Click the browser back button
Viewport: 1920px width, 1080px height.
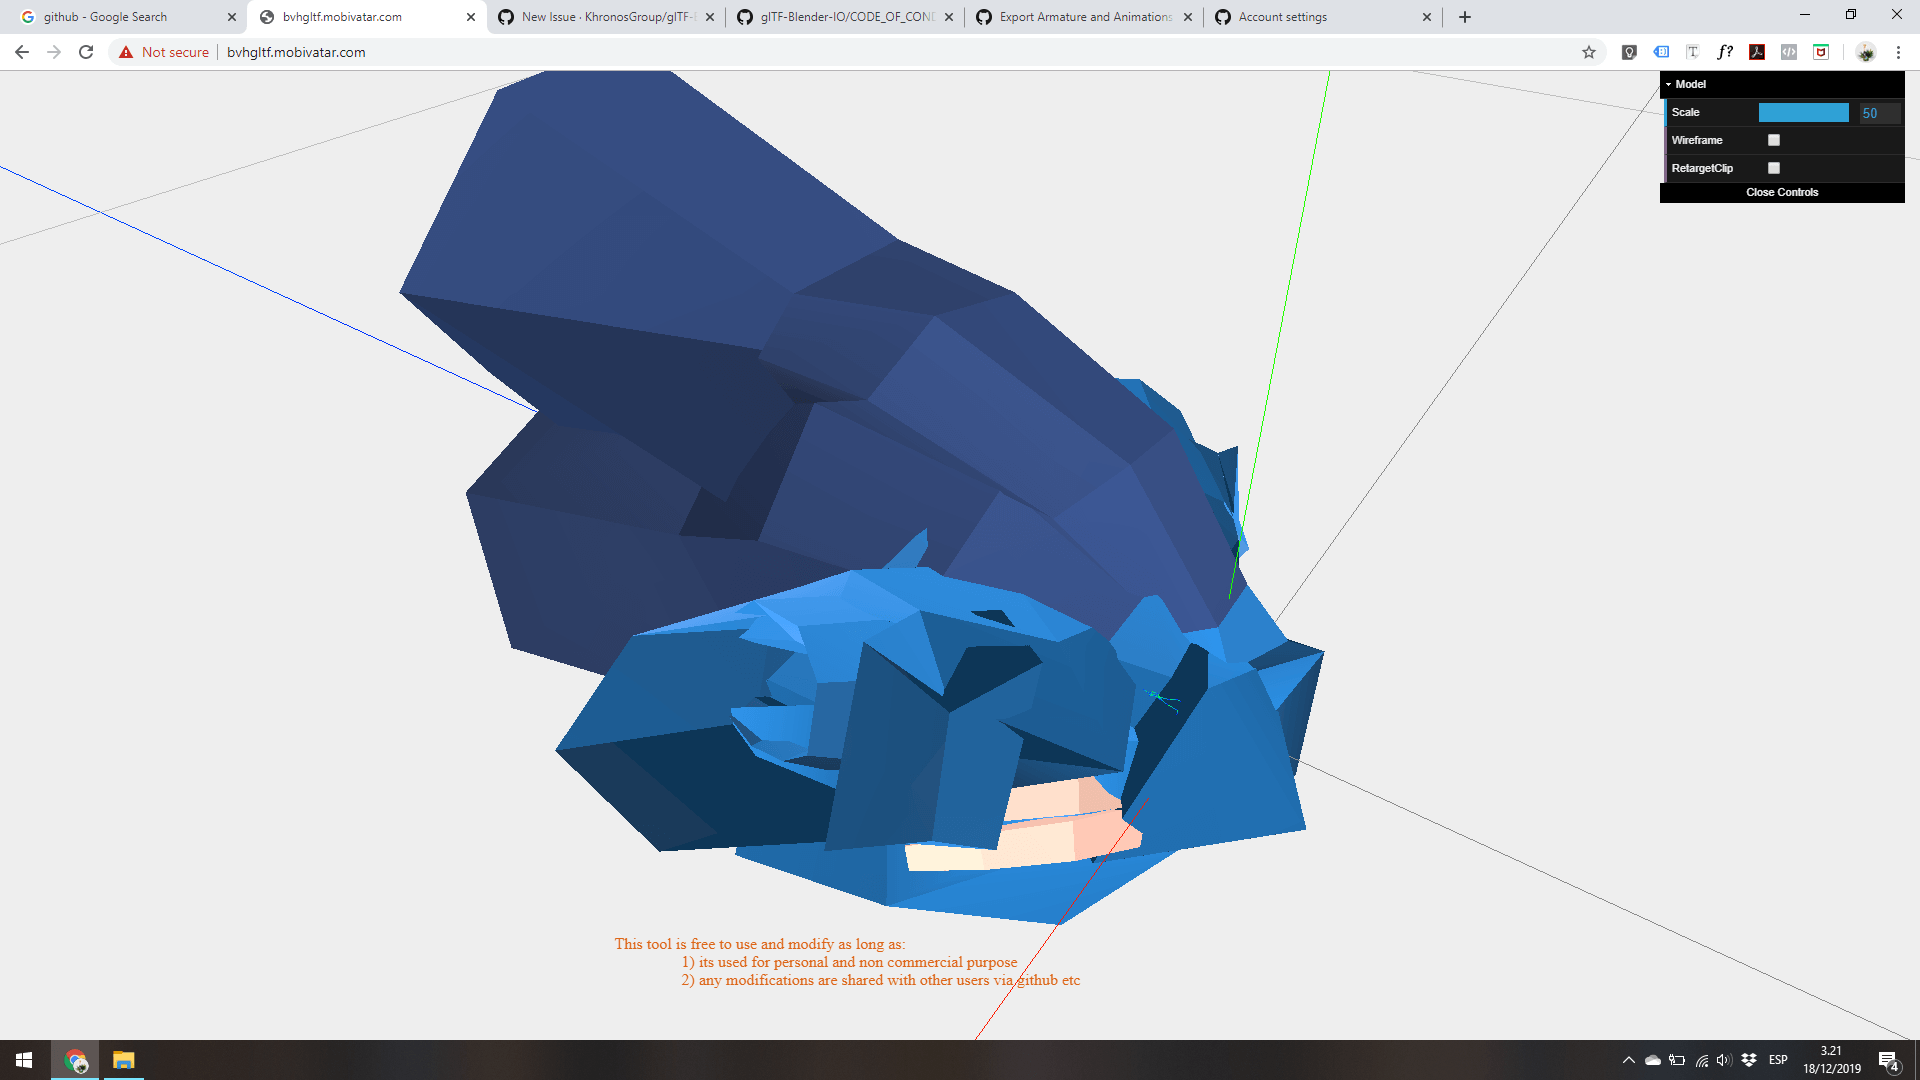coord(21,52)
